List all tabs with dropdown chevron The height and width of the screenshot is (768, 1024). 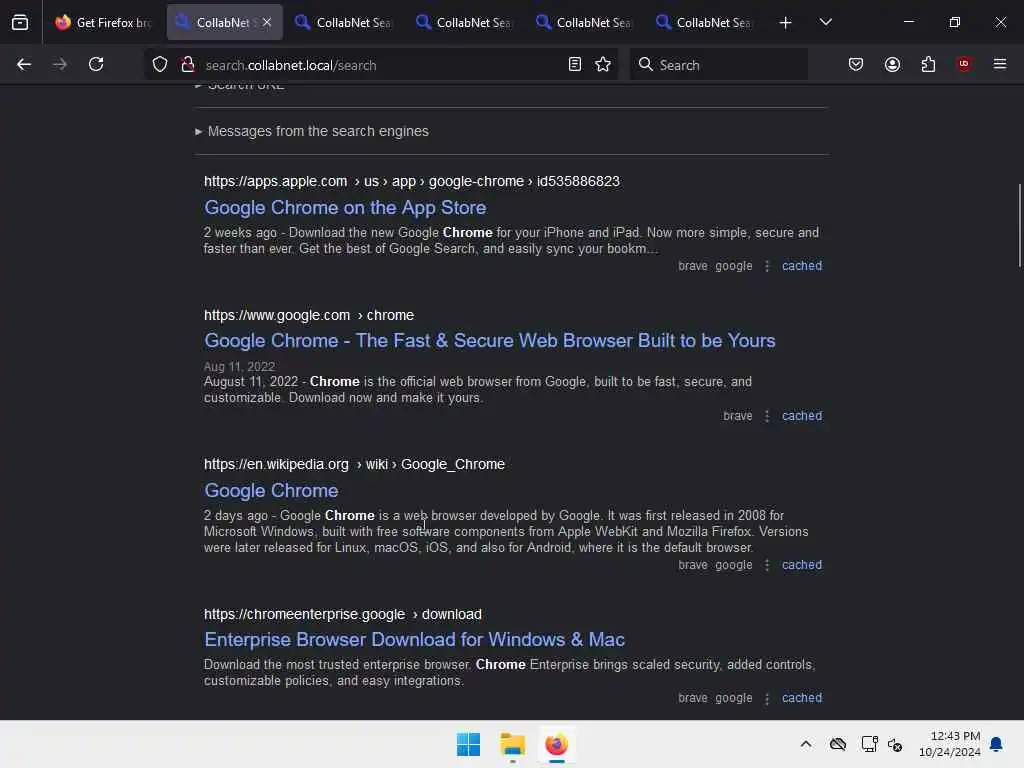[825, 22]
